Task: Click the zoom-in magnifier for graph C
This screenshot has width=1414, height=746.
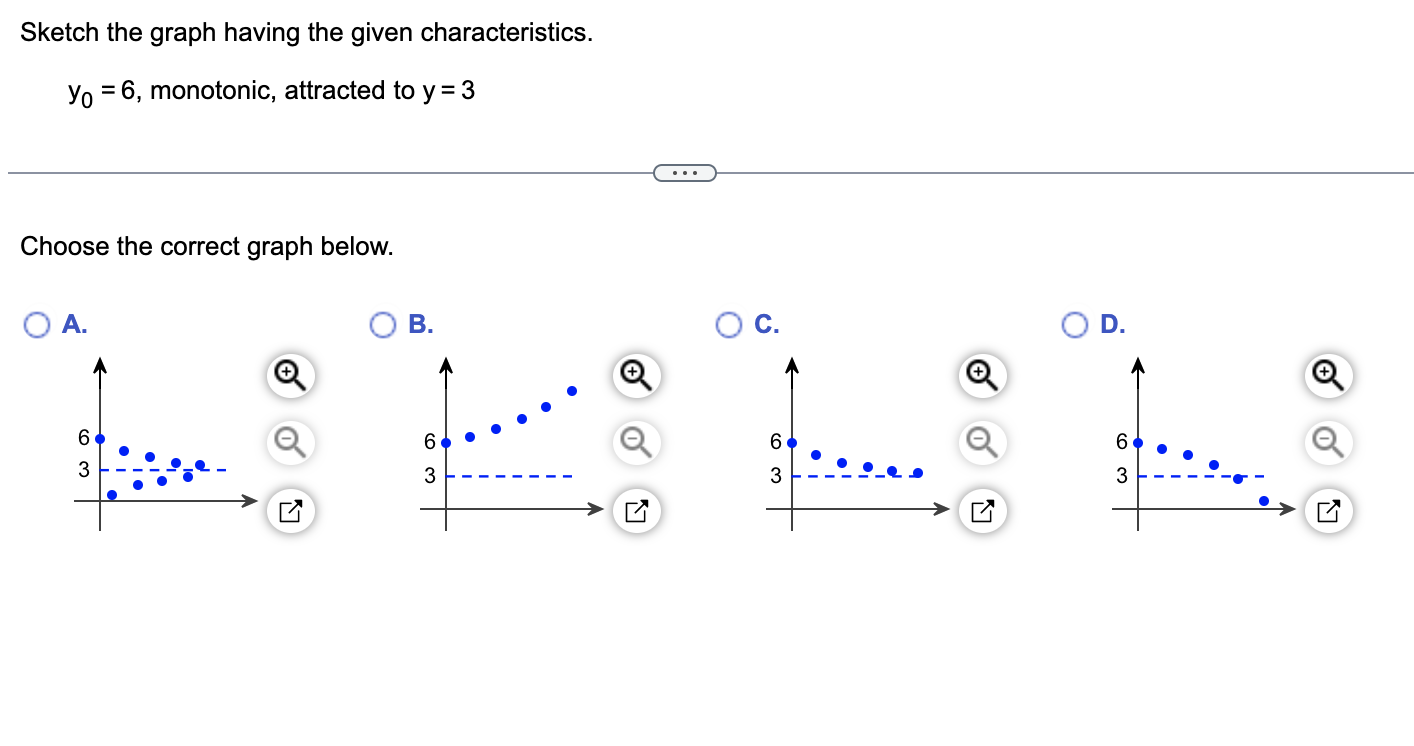Action: click(x=981, y=376)
